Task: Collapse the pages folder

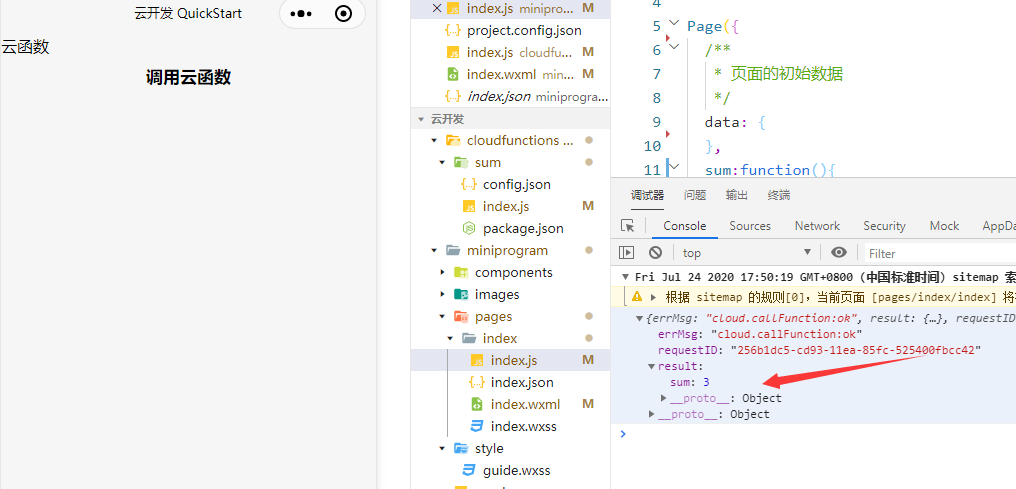Action: 442,316
